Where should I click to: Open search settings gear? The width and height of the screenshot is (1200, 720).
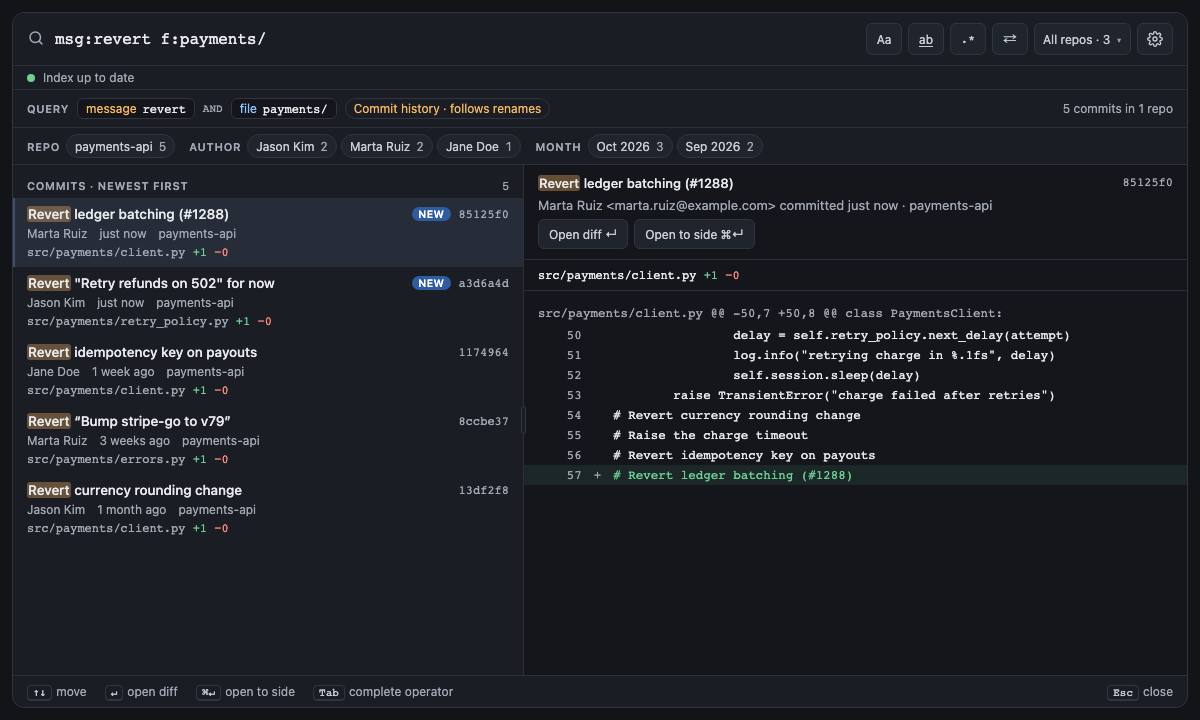[1155, 39]
